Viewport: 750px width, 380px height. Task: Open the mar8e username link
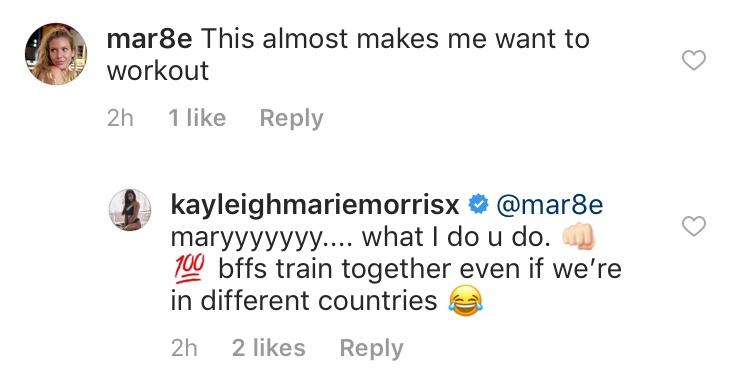pos(149,39)
